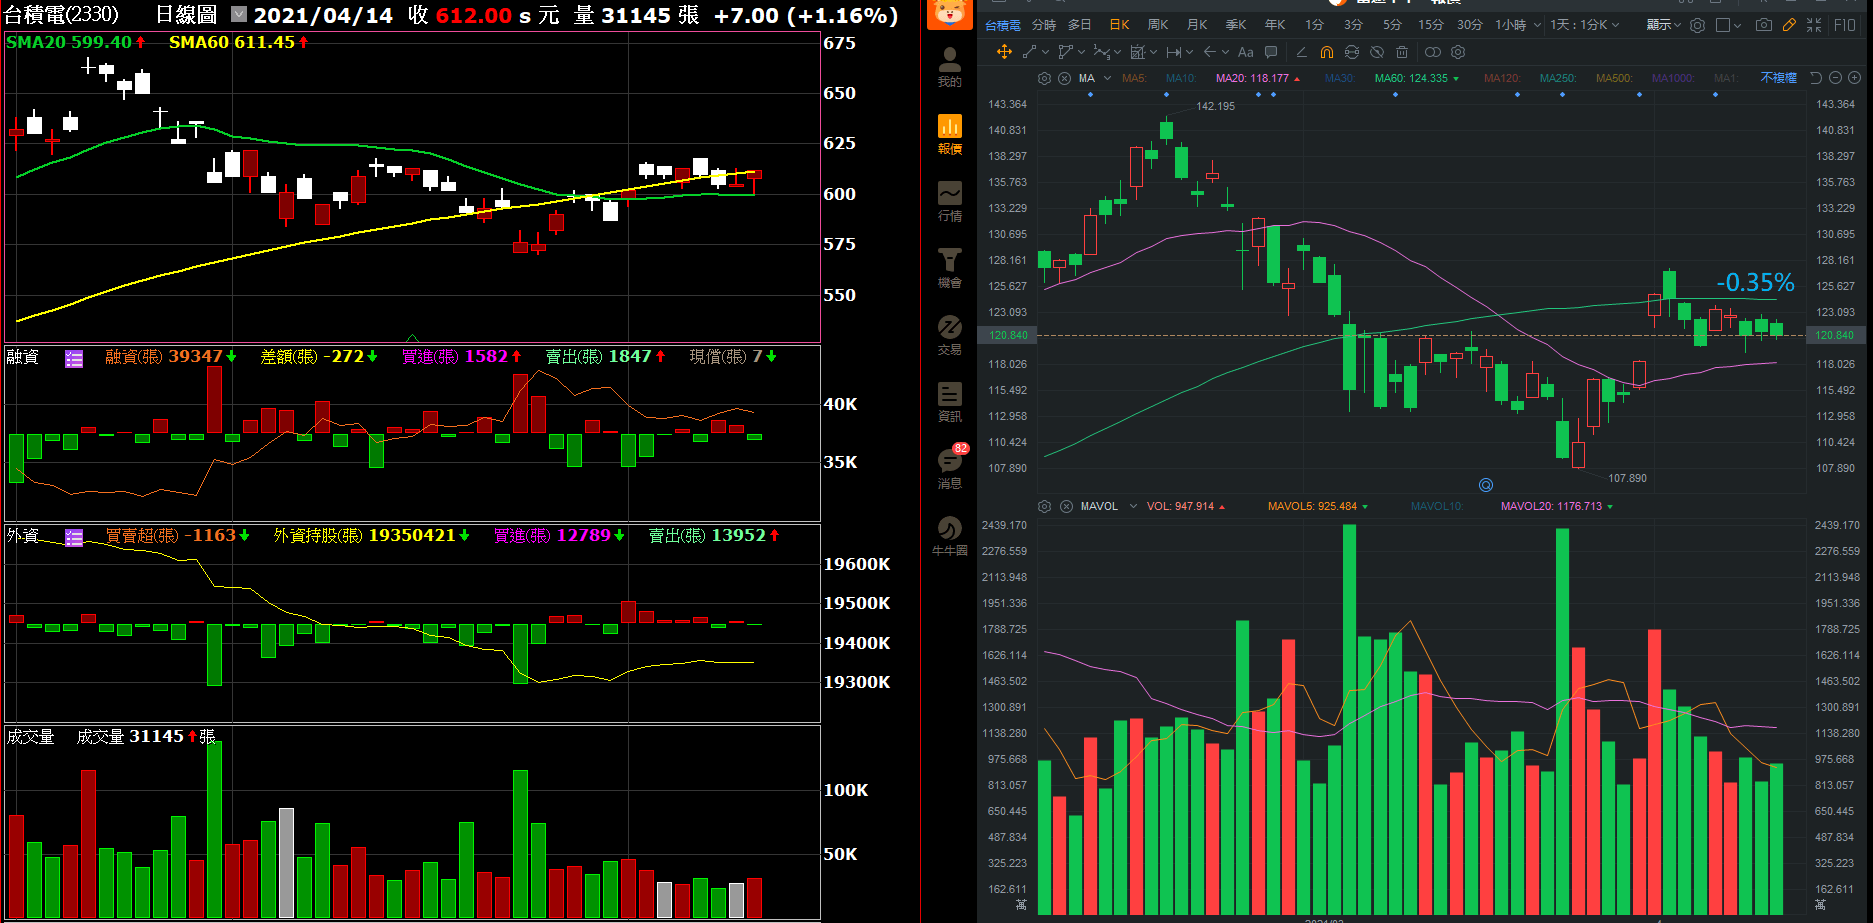Toggle the MA60 moving average line
The width and height of the screenshot is (1873, 923).
tap(1417, 78)
